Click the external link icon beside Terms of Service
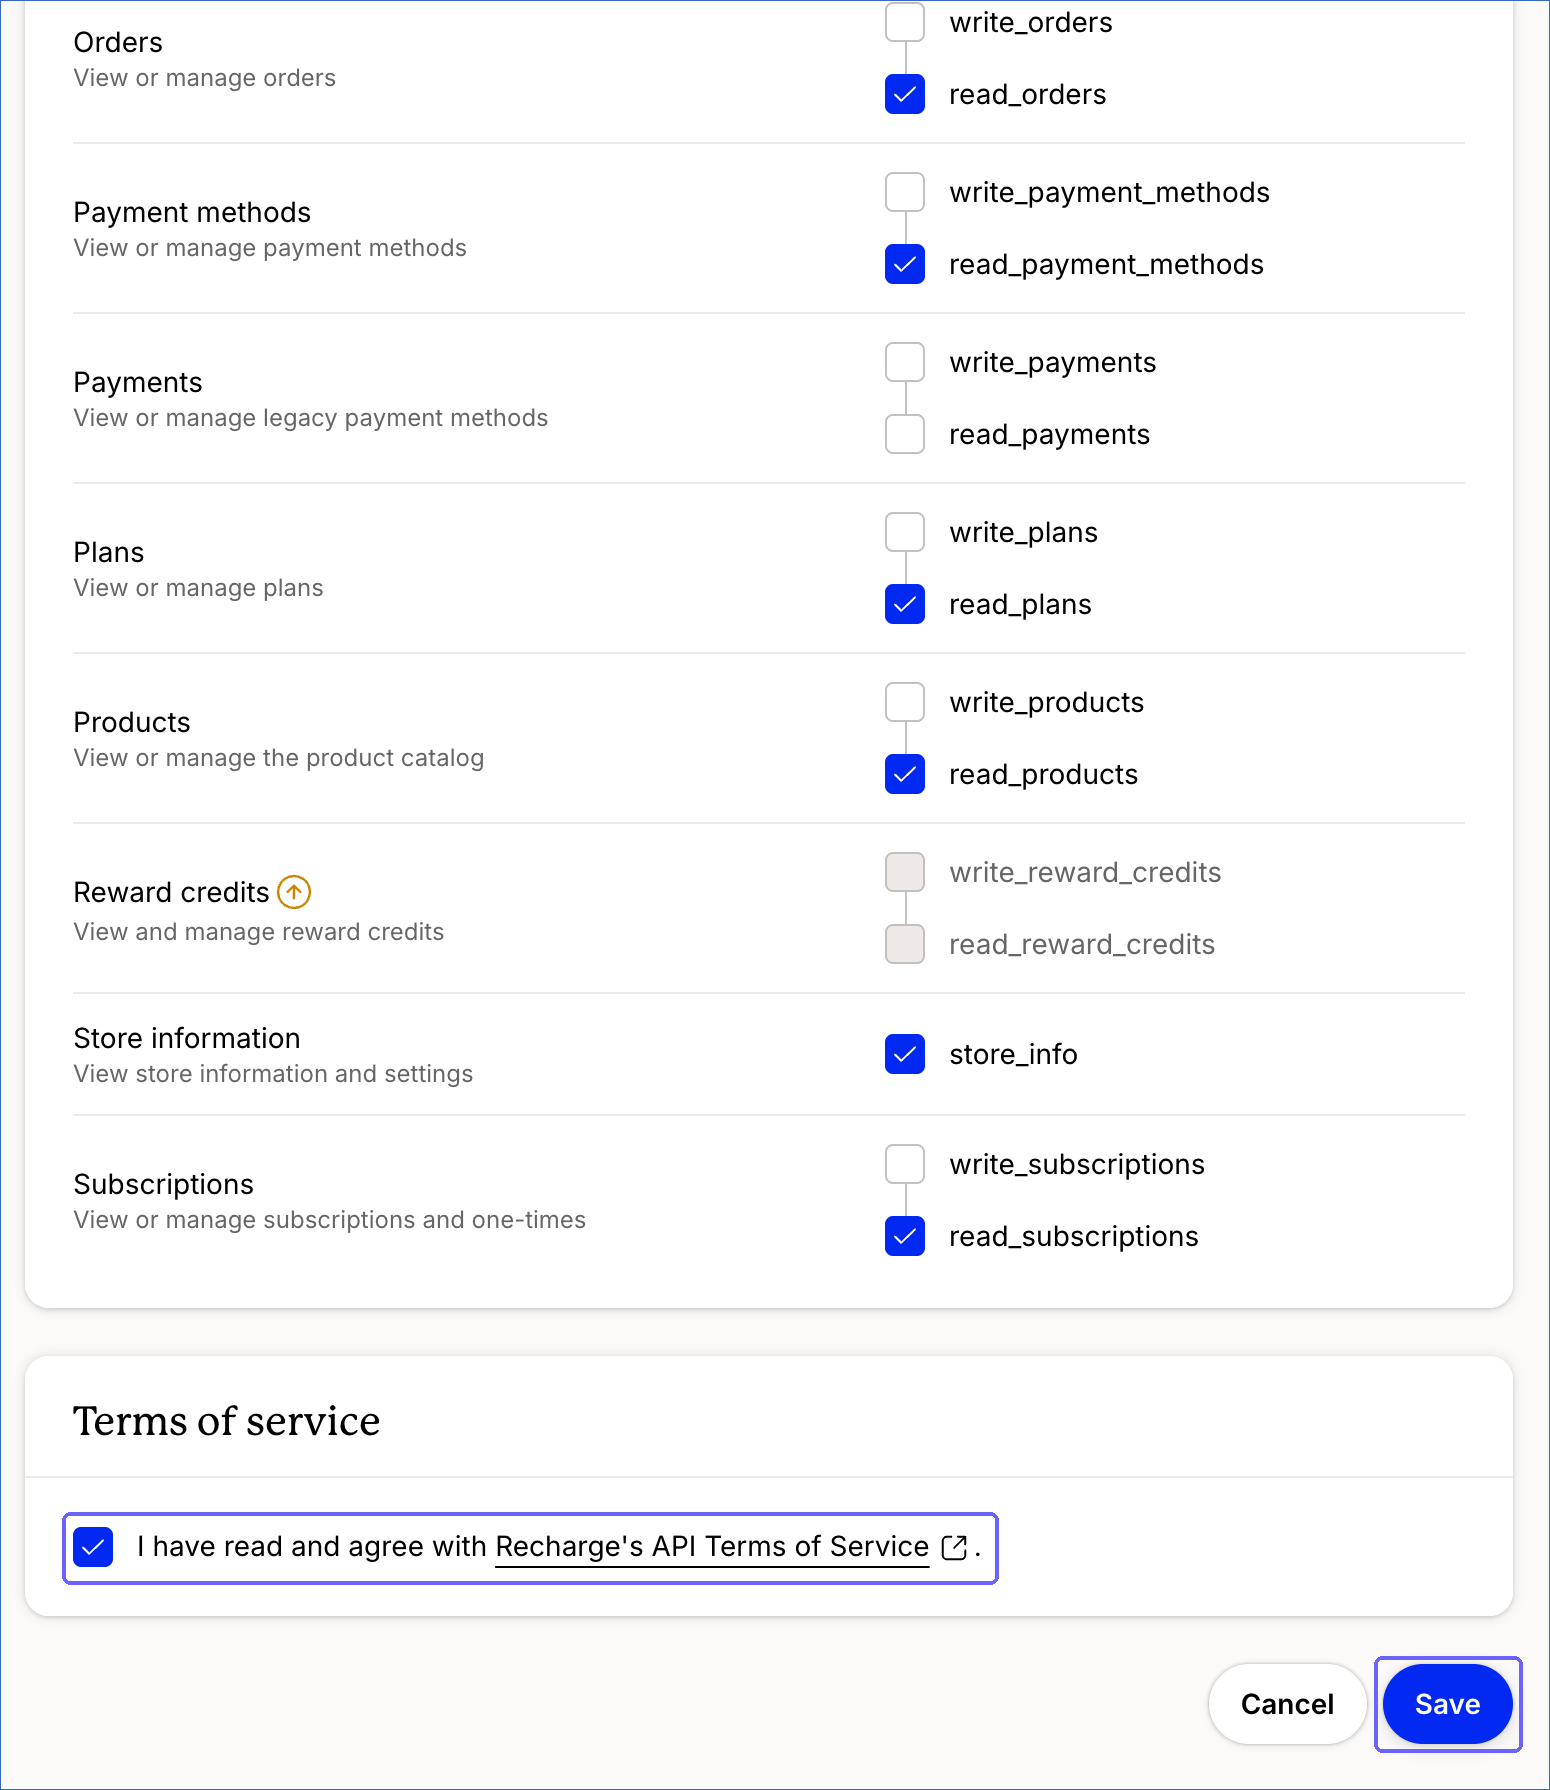Viewport: 1550px width, 1790px height. pyautogui.click(x=955, y=1547)
